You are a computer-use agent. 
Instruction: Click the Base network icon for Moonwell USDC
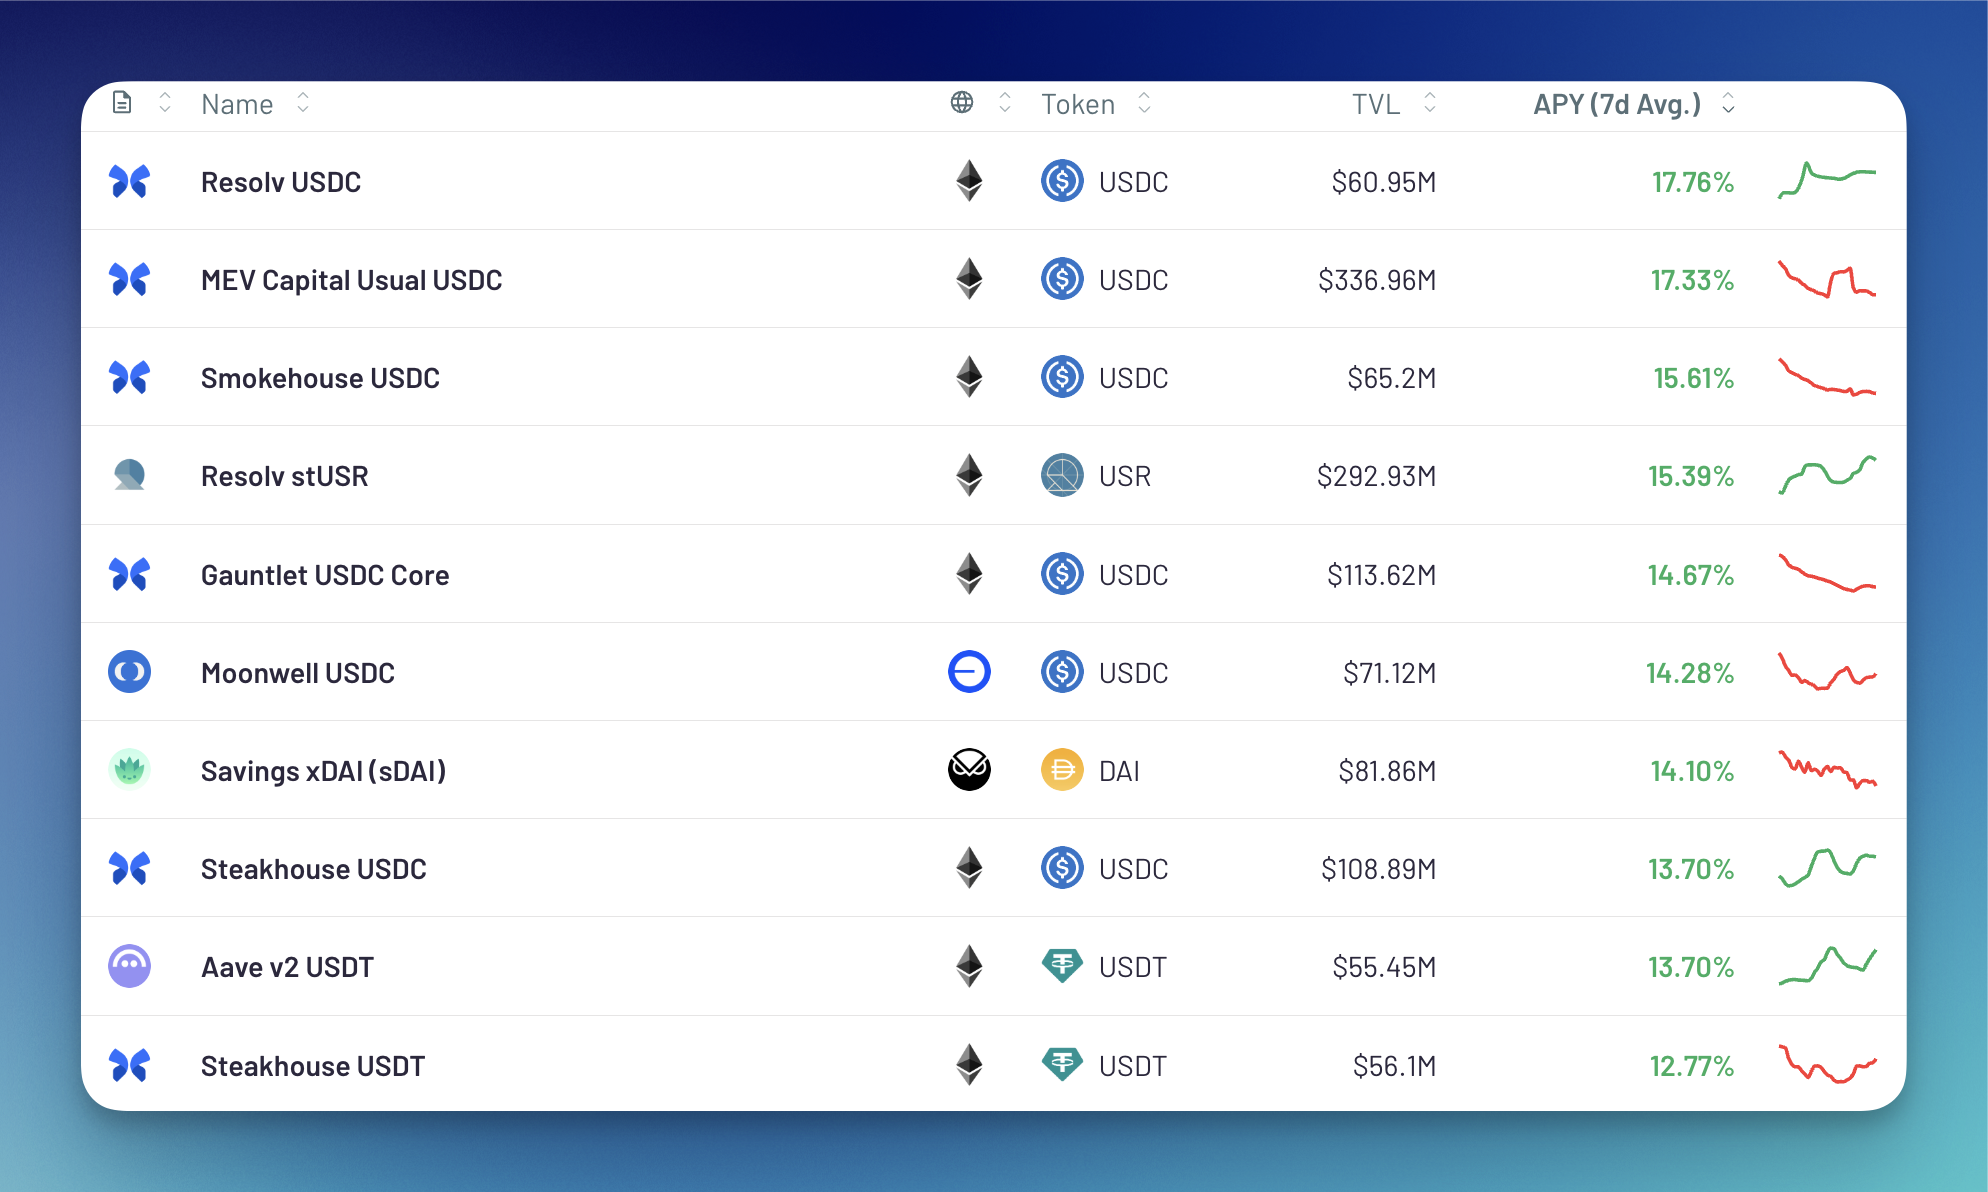969,672
